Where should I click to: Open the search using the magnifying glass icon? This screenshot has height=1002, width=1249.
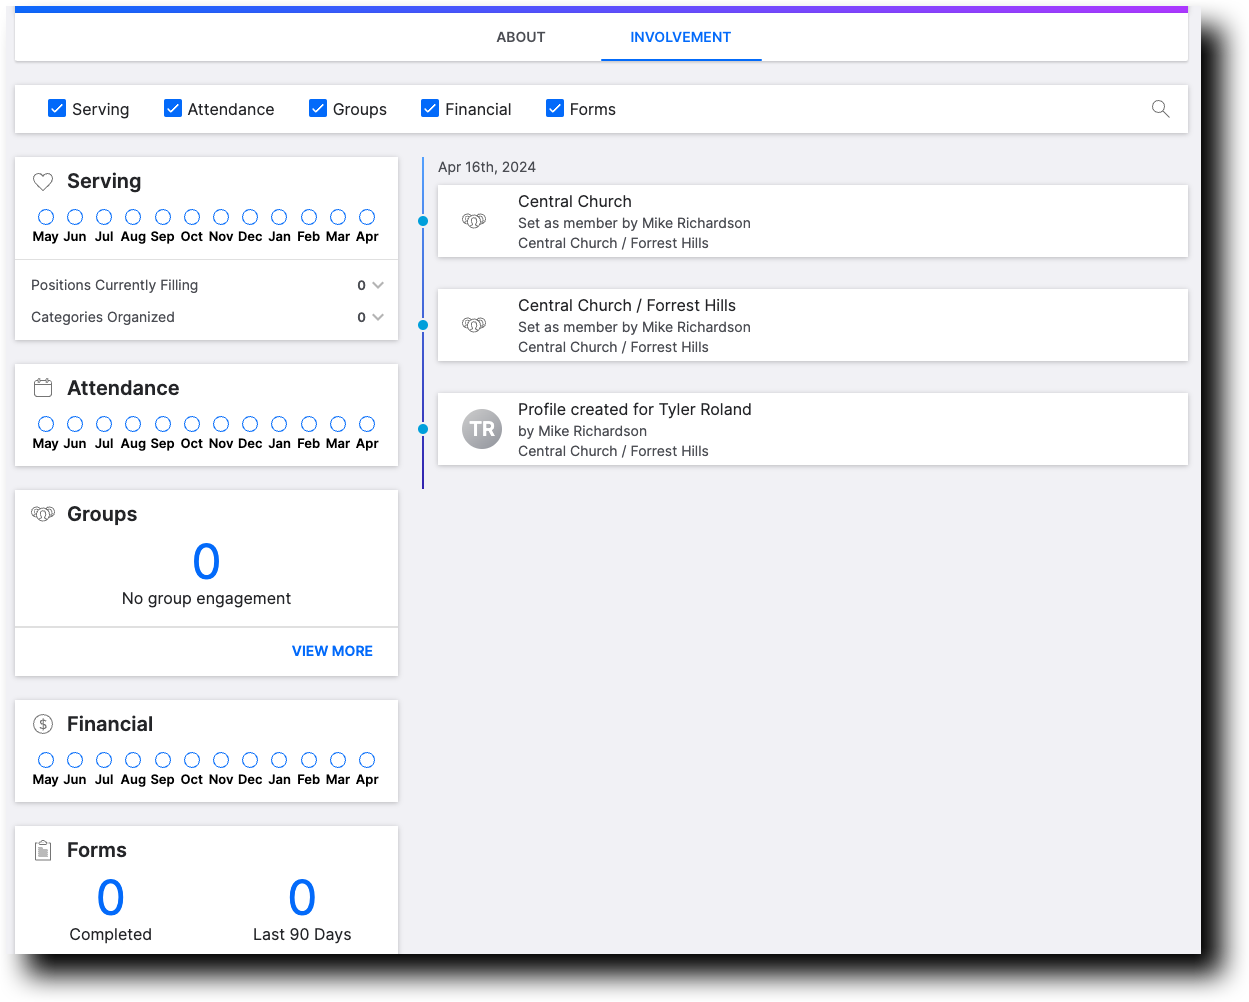[x=1160, y=108]
